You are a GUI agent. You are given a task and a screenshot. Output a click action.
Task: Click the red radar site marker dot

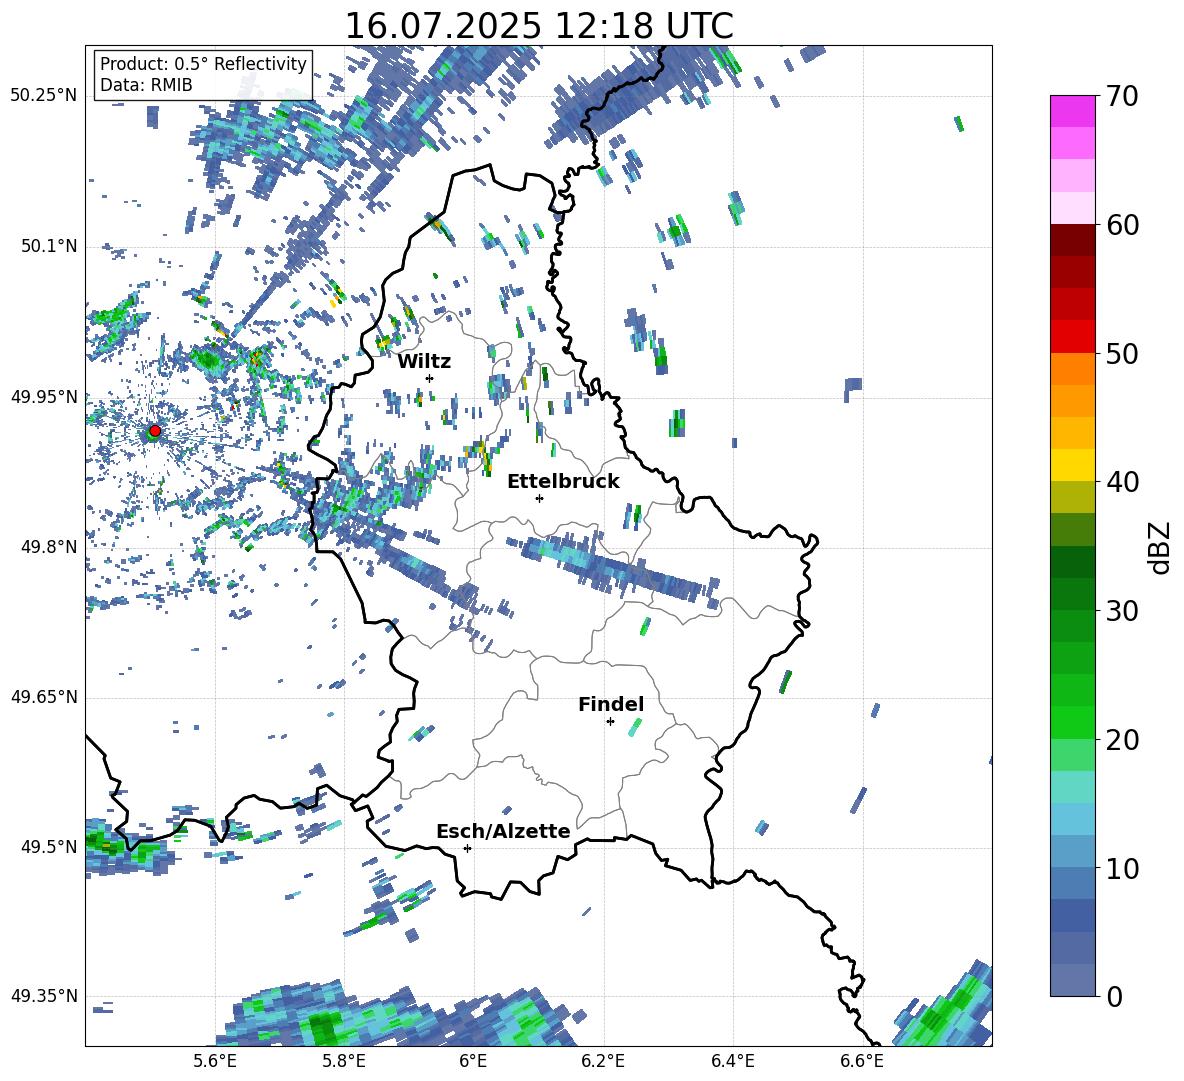tap(155, 430)
